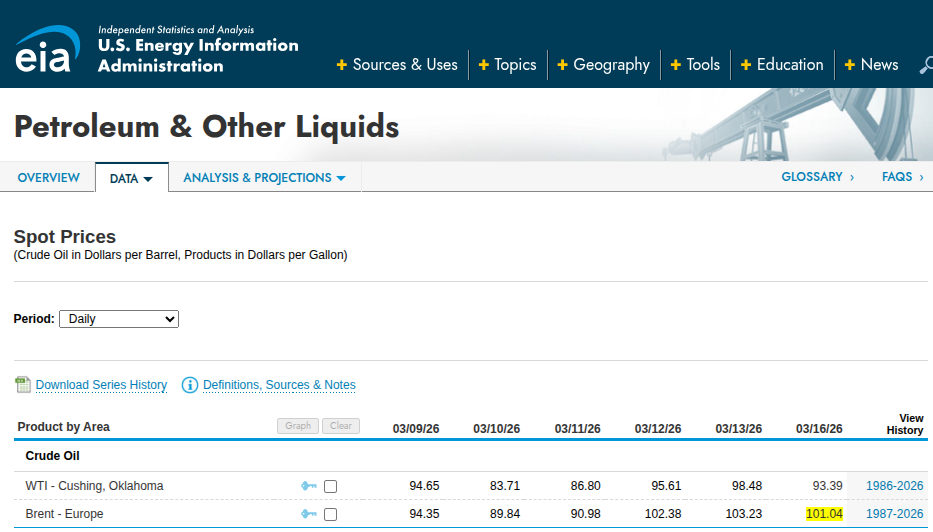
Task: Click Brent value 90.98 for 03/11/26
Action: [586, 514]
